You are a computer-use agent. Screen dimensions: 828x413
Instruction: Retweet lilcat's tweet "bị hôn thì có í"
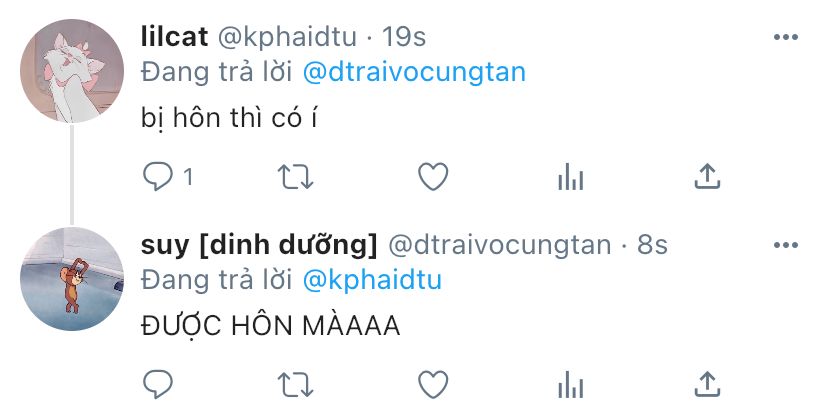pos(295,176)
